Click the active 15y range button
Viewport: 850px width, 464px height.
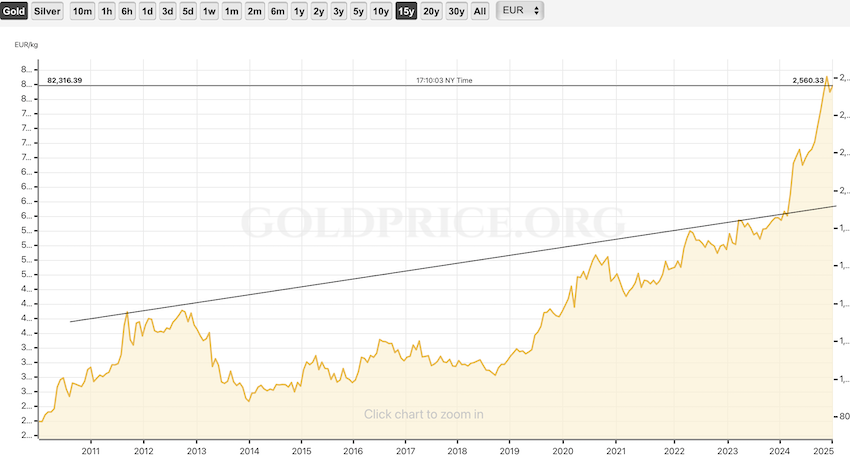(406, 11)
